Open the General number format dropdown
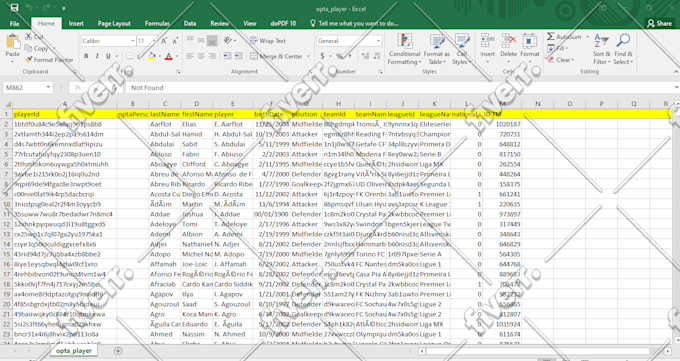This screenshot has height=361, width=680. pyautogui.click(x=378, y=41)
